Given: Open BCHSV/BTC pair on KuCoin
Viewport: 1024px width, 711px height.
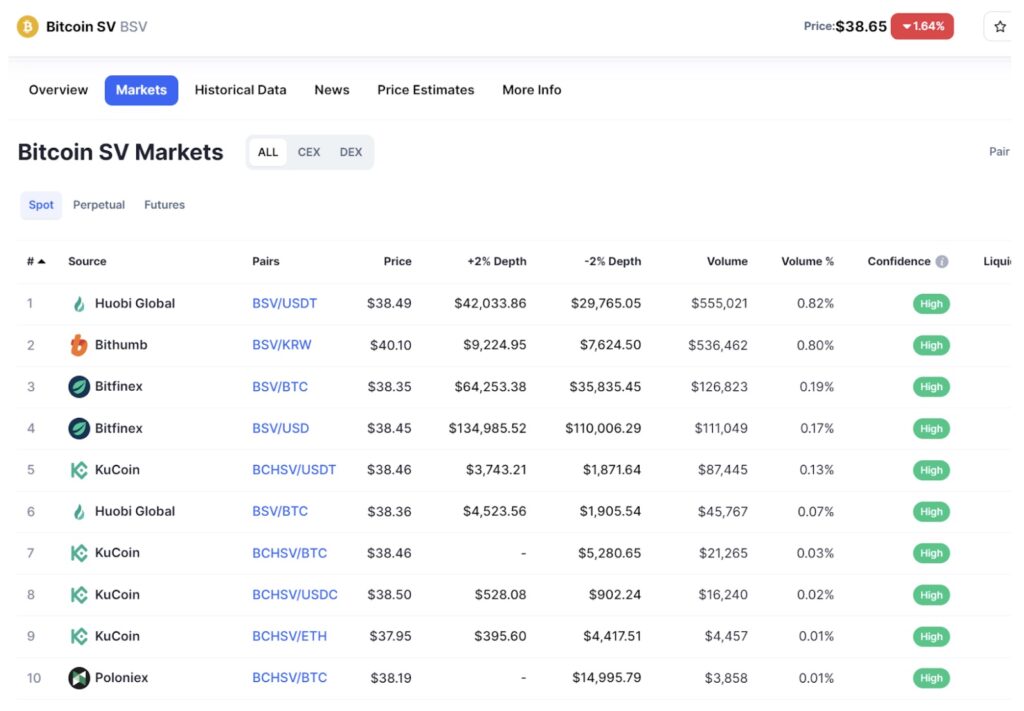Looking at the screenshot, I should tap(289, 553).
